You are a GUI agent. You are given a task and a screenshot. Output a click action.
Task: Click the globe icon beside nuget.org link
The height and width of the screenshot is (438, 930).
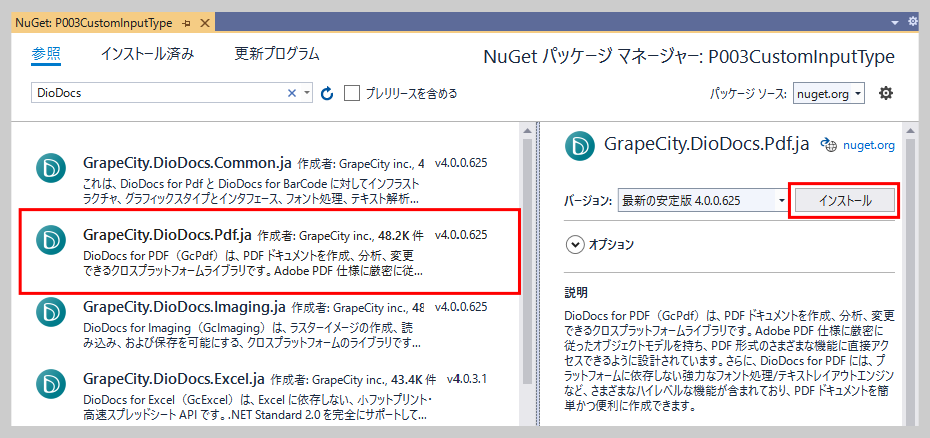pyautogui.click(x=828, y=144)
